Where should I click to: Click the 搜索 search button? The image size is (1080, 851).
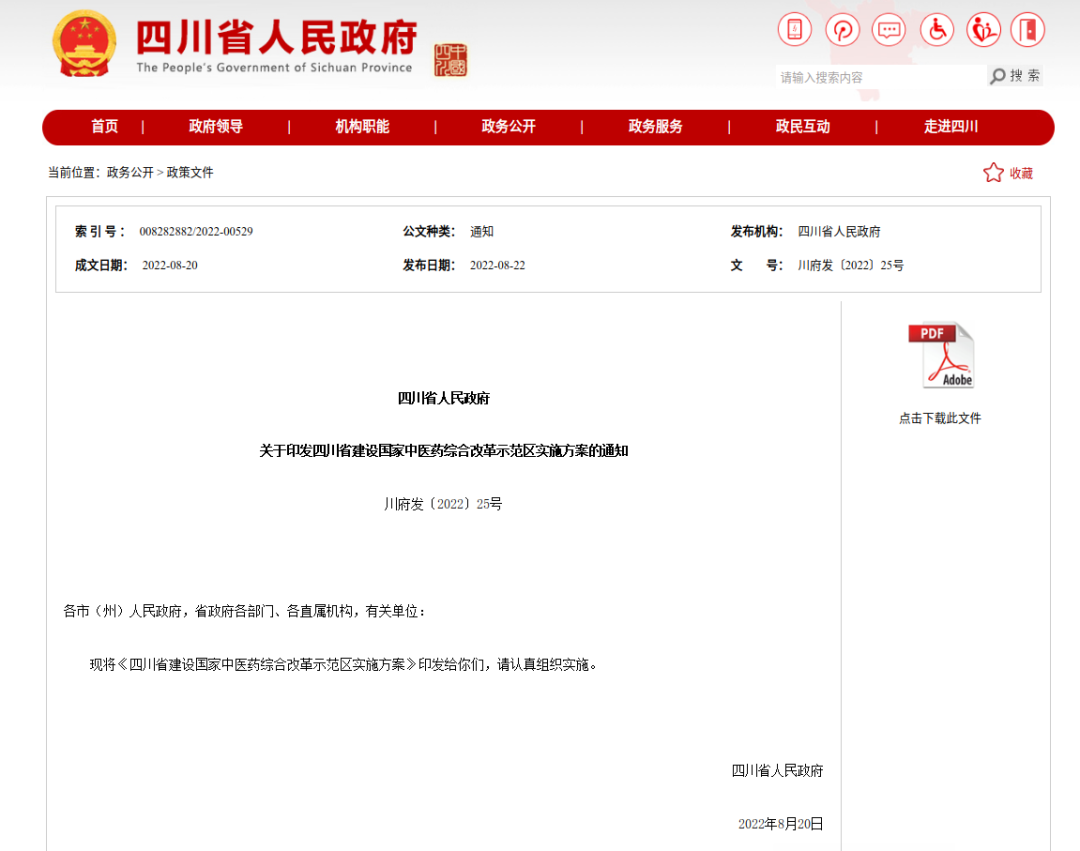pyautogui.click(x=1015, y=76)
